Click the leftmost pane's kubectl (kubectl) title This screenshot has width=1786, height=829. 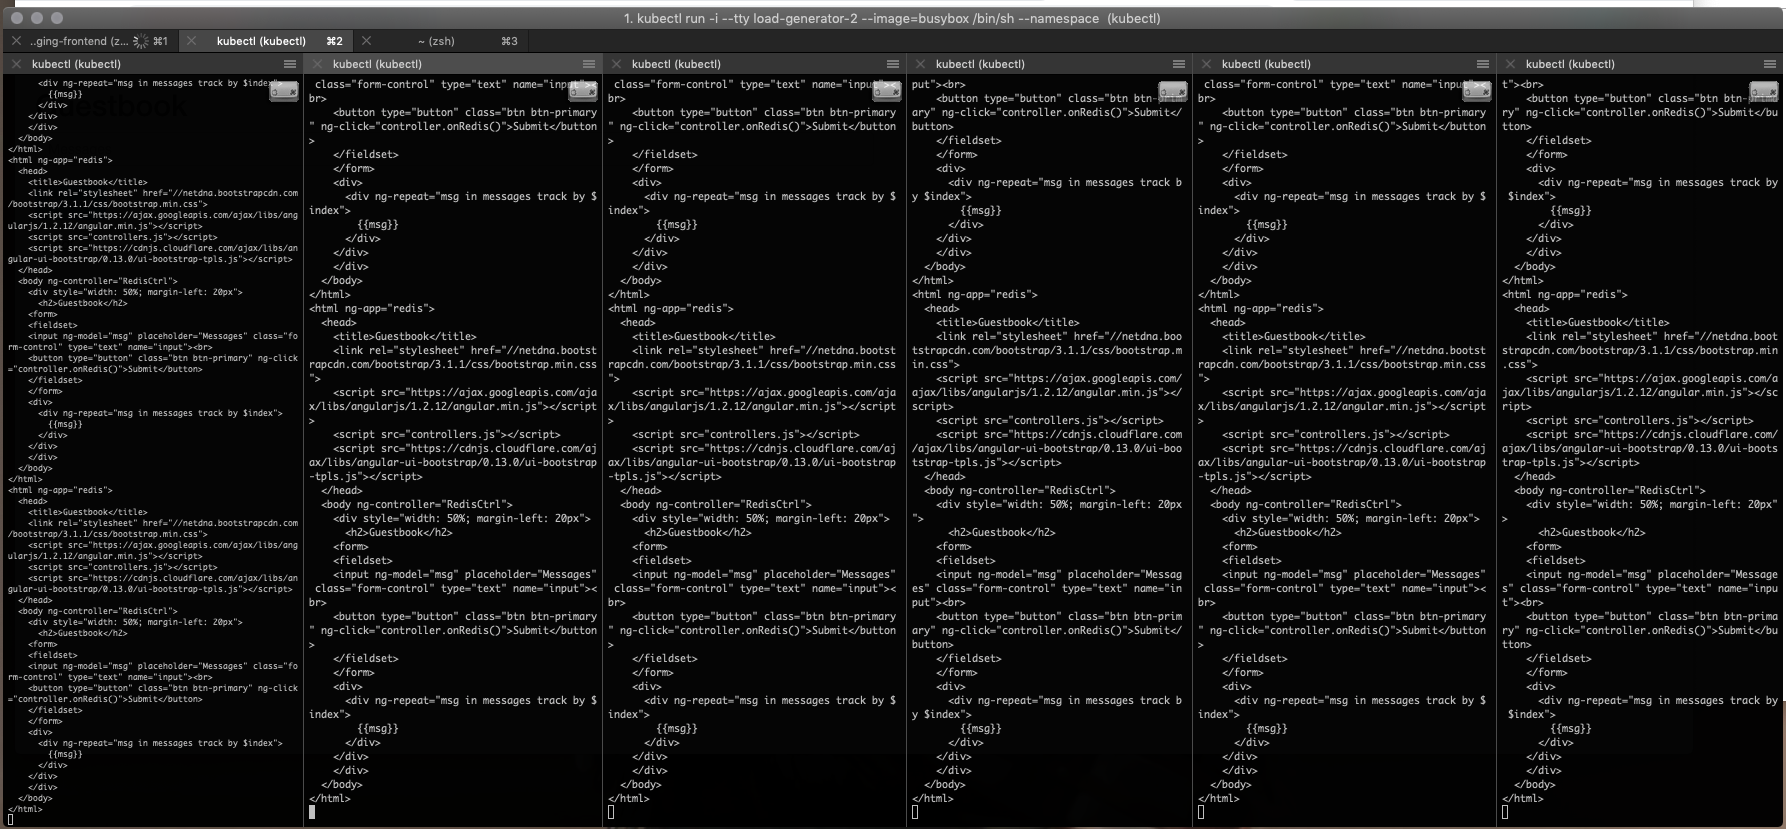76,64
